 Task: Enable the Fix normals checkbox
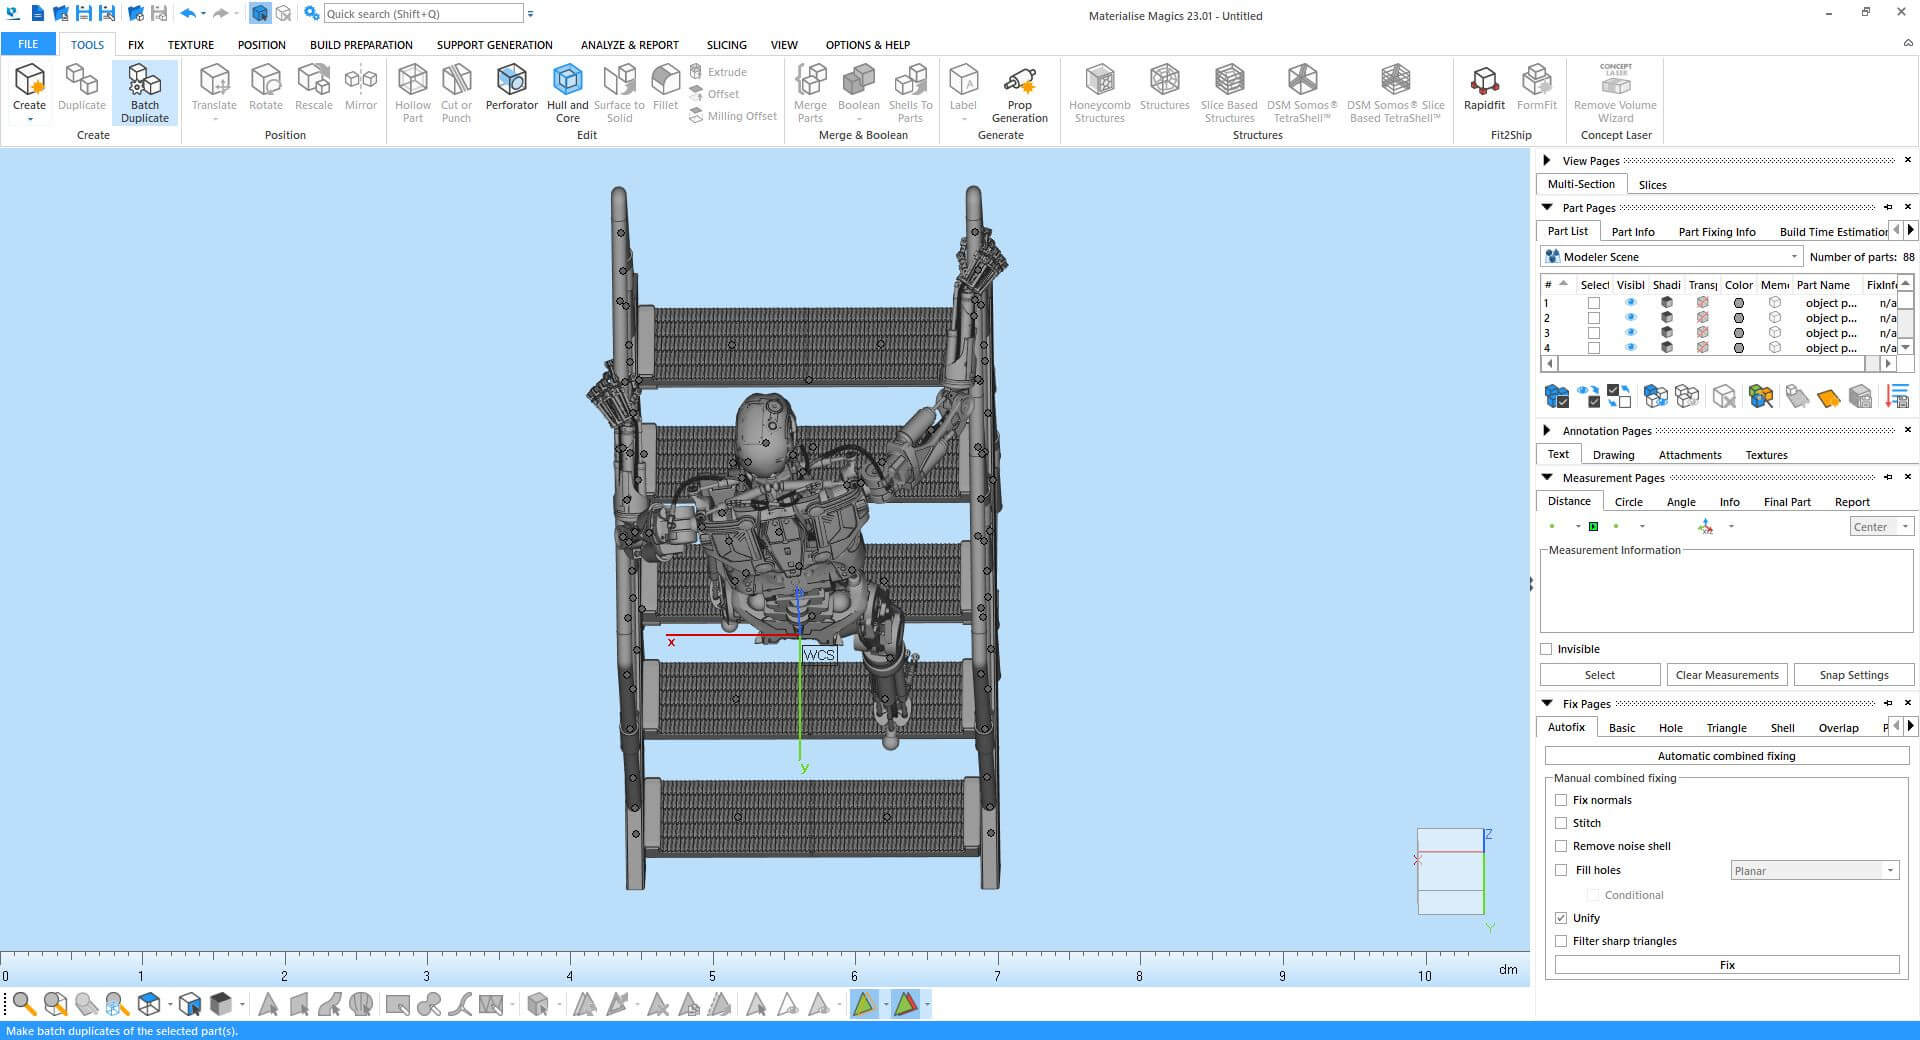tap(1561, 800)
